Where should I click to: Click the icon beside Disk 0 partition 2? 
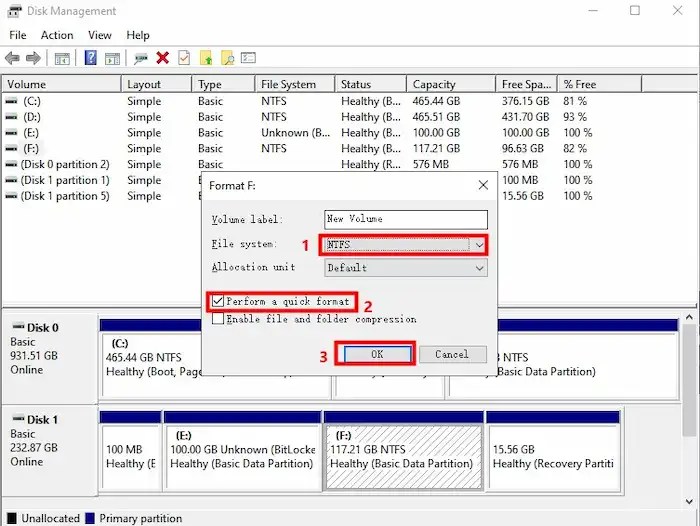point(11,164)
